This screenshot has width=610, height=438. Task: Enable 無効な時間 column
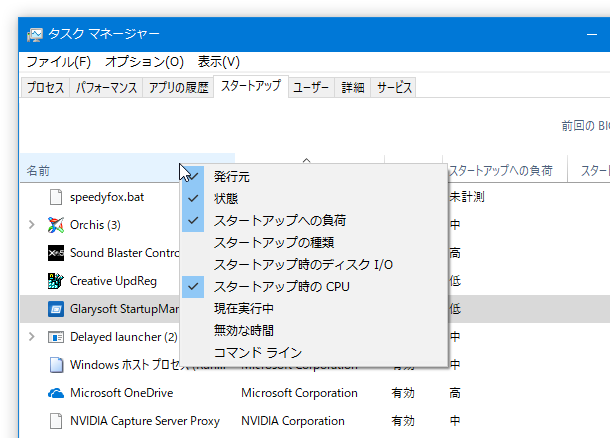point(314,331)
